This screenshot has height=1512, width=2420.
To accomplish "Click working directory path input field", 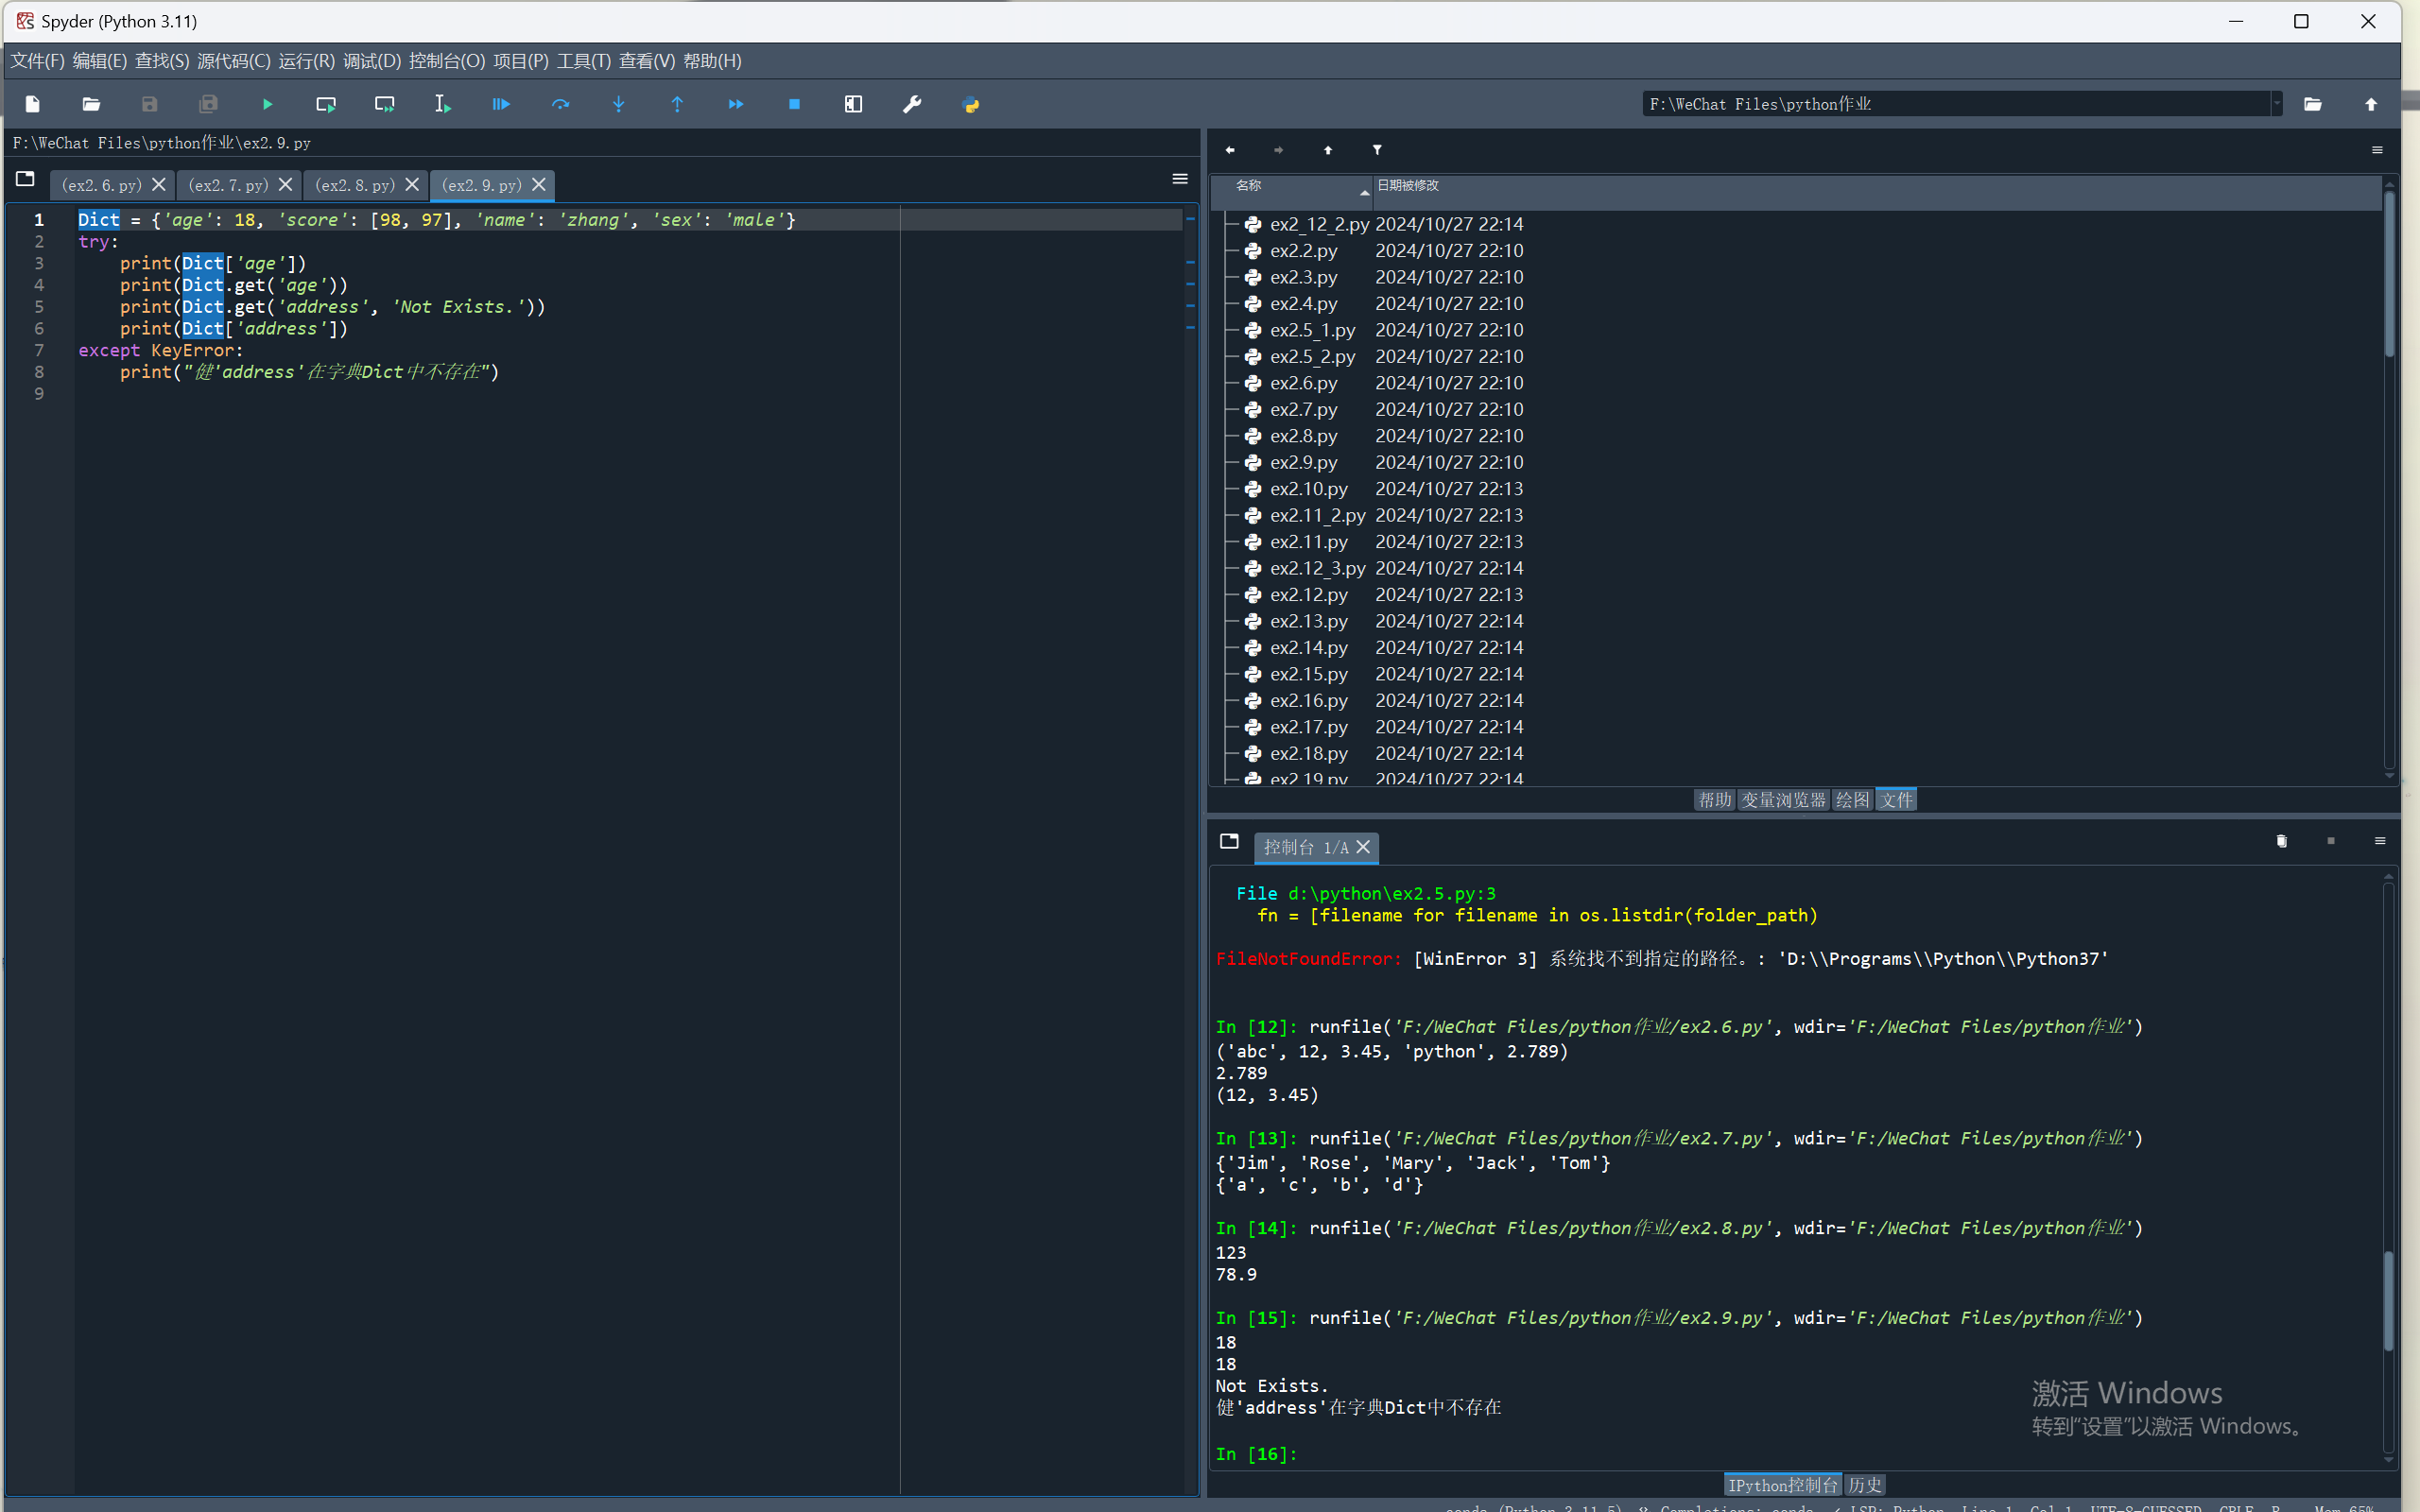I will [1956, 104].
